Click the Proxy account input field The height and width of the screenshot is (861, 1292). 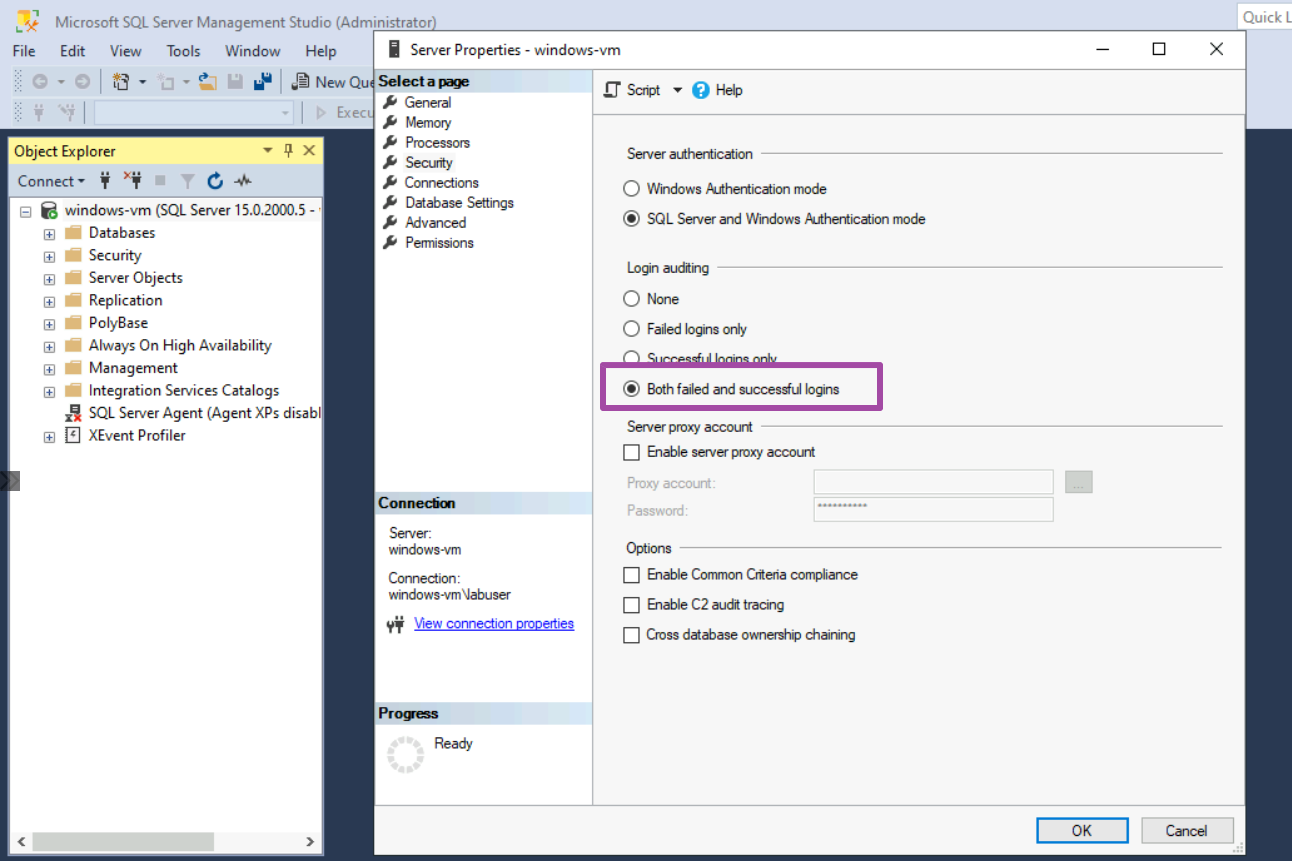(933, 482)
